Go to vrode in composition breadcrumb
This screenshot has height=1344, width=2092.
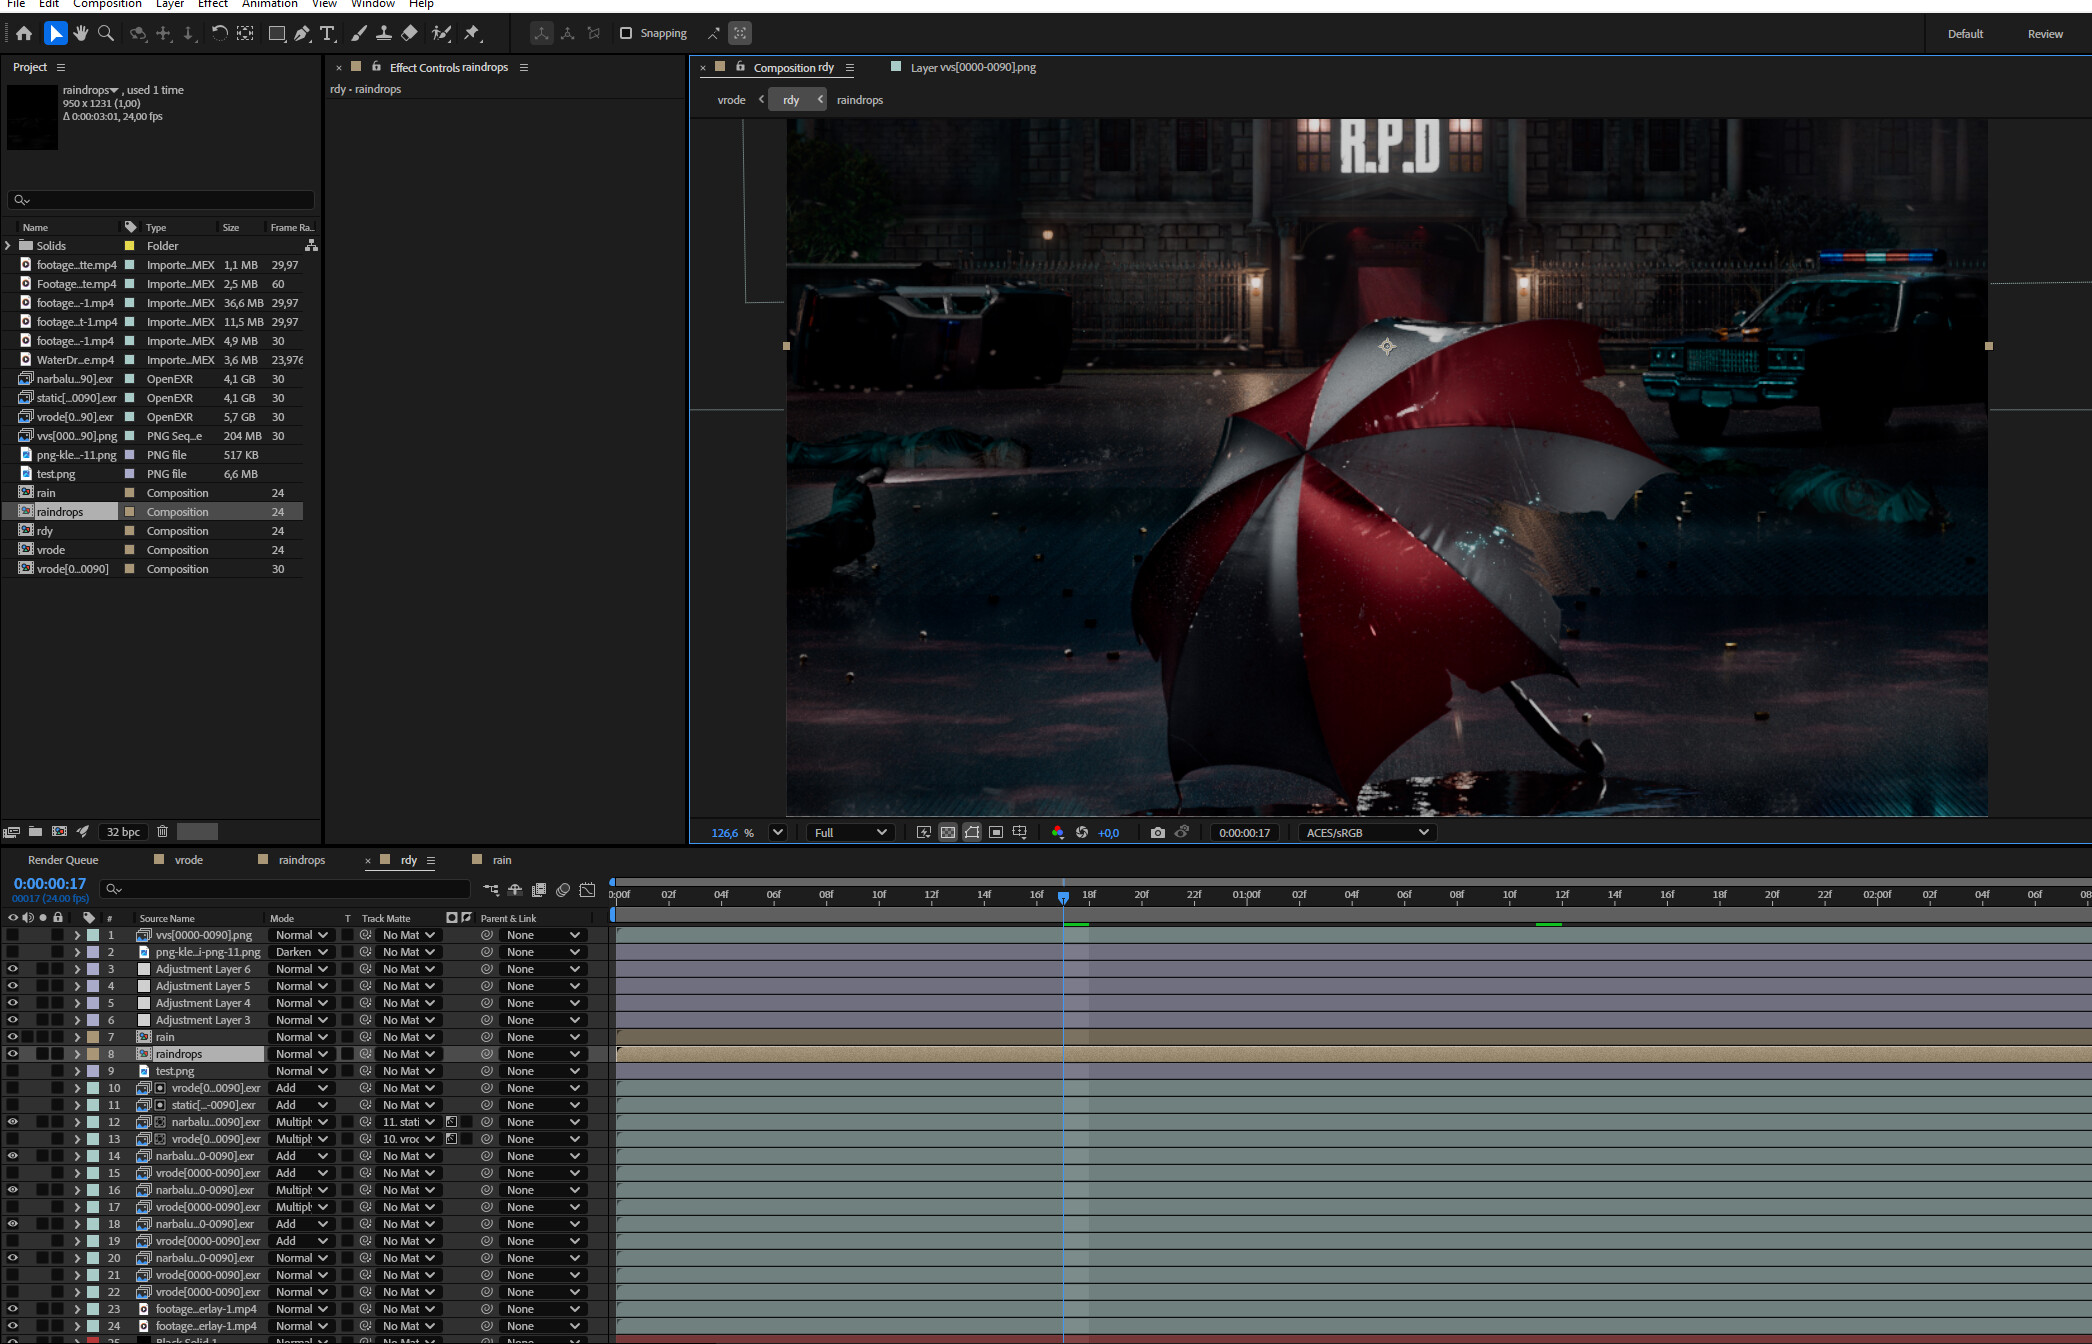pyautogui.click(x=731, y=100)
